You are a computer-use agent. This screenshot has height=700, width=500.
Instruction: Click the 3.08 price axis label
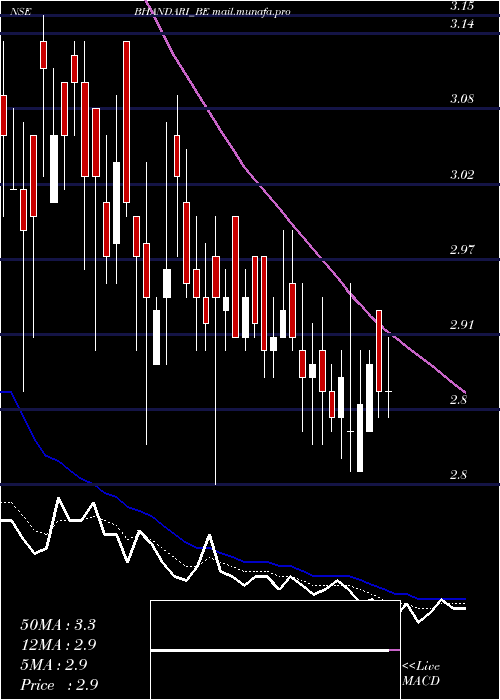(x=462, y=99)
